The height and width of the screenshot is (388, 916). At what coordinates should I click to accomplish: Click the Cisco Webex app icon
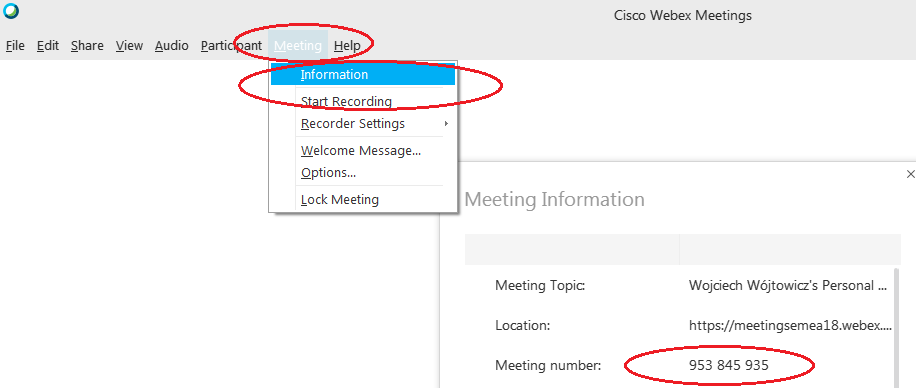pyautogui.click(x=11, y=11)
